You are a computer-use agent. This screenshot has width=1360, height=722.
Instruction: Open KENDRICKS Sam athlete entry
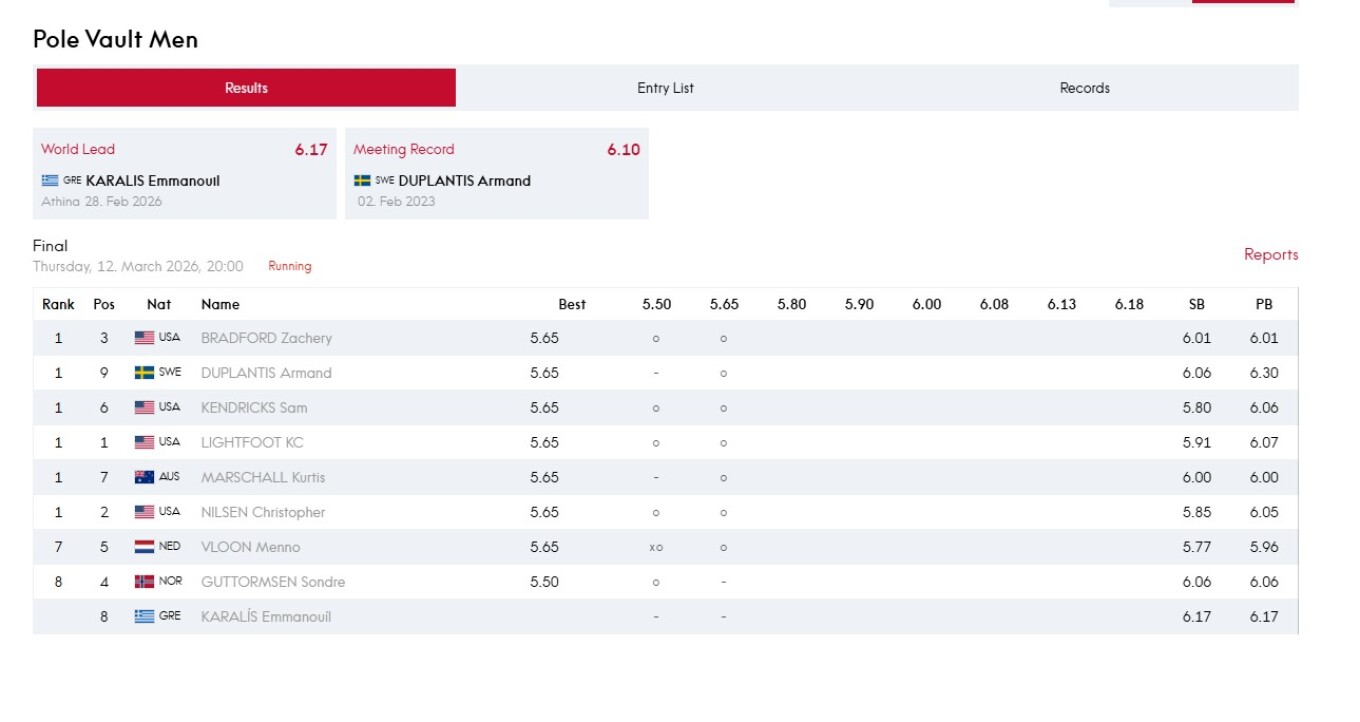[x=254, y=408]
